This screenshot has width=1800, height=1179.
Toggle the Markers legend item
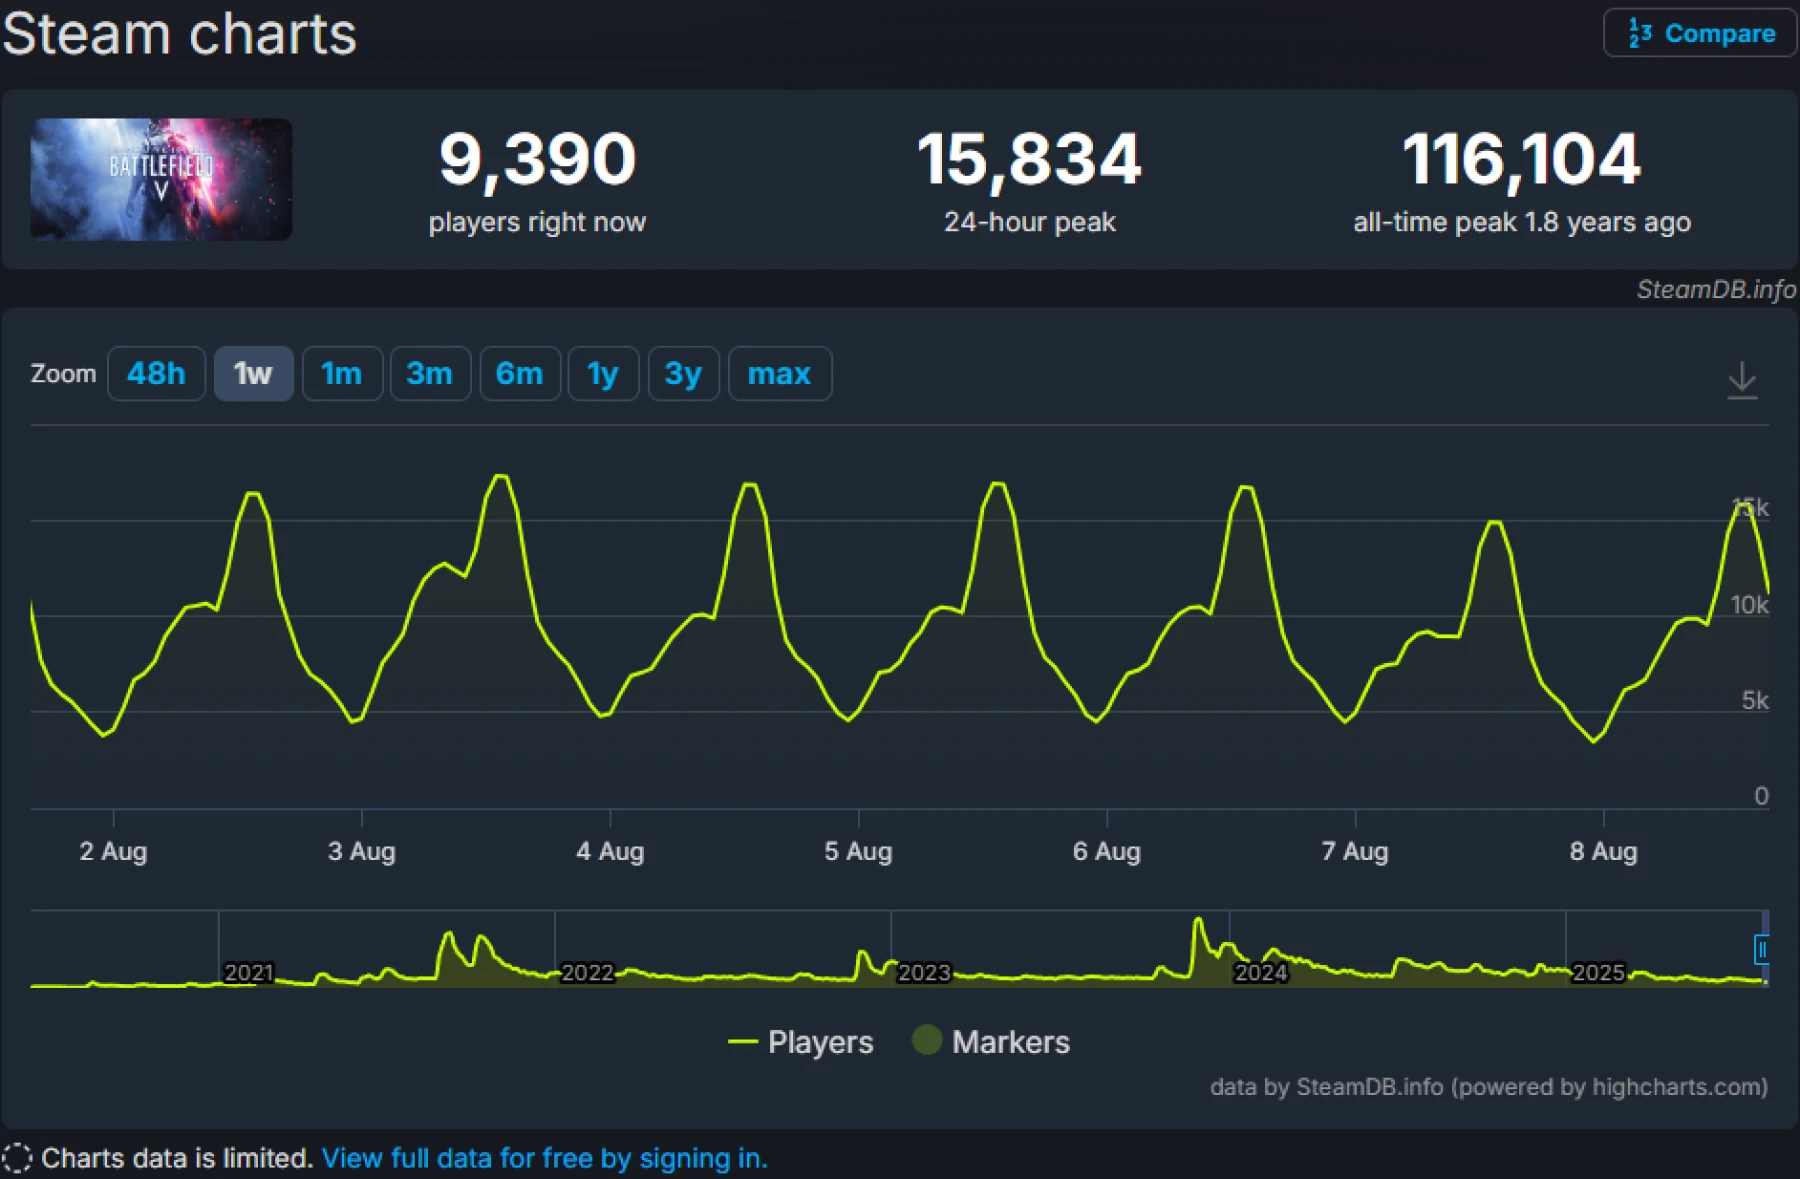pyautogui.click(x=991, y=1041)
